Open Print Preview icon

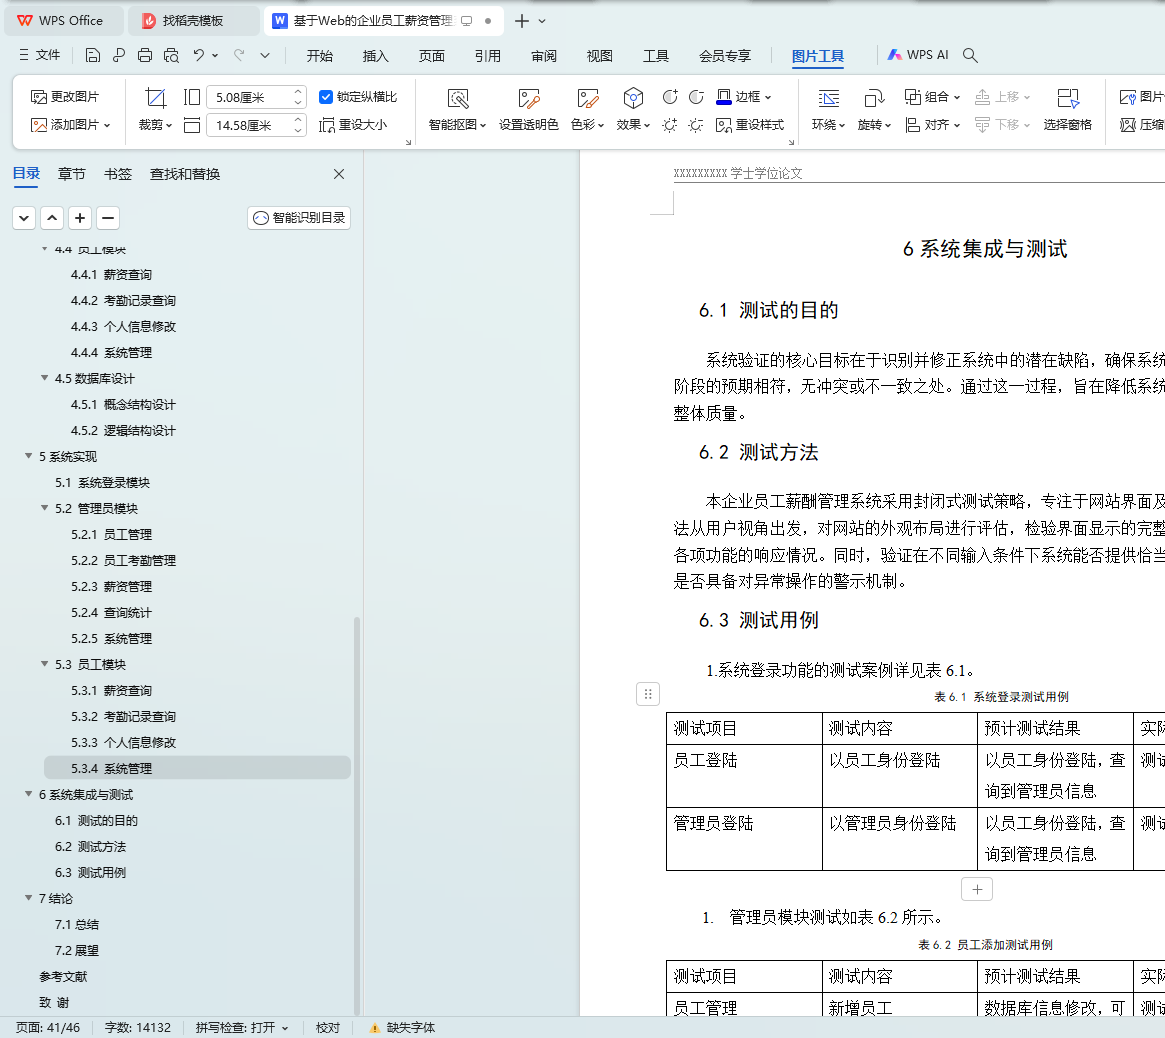[x=171, y=55]
